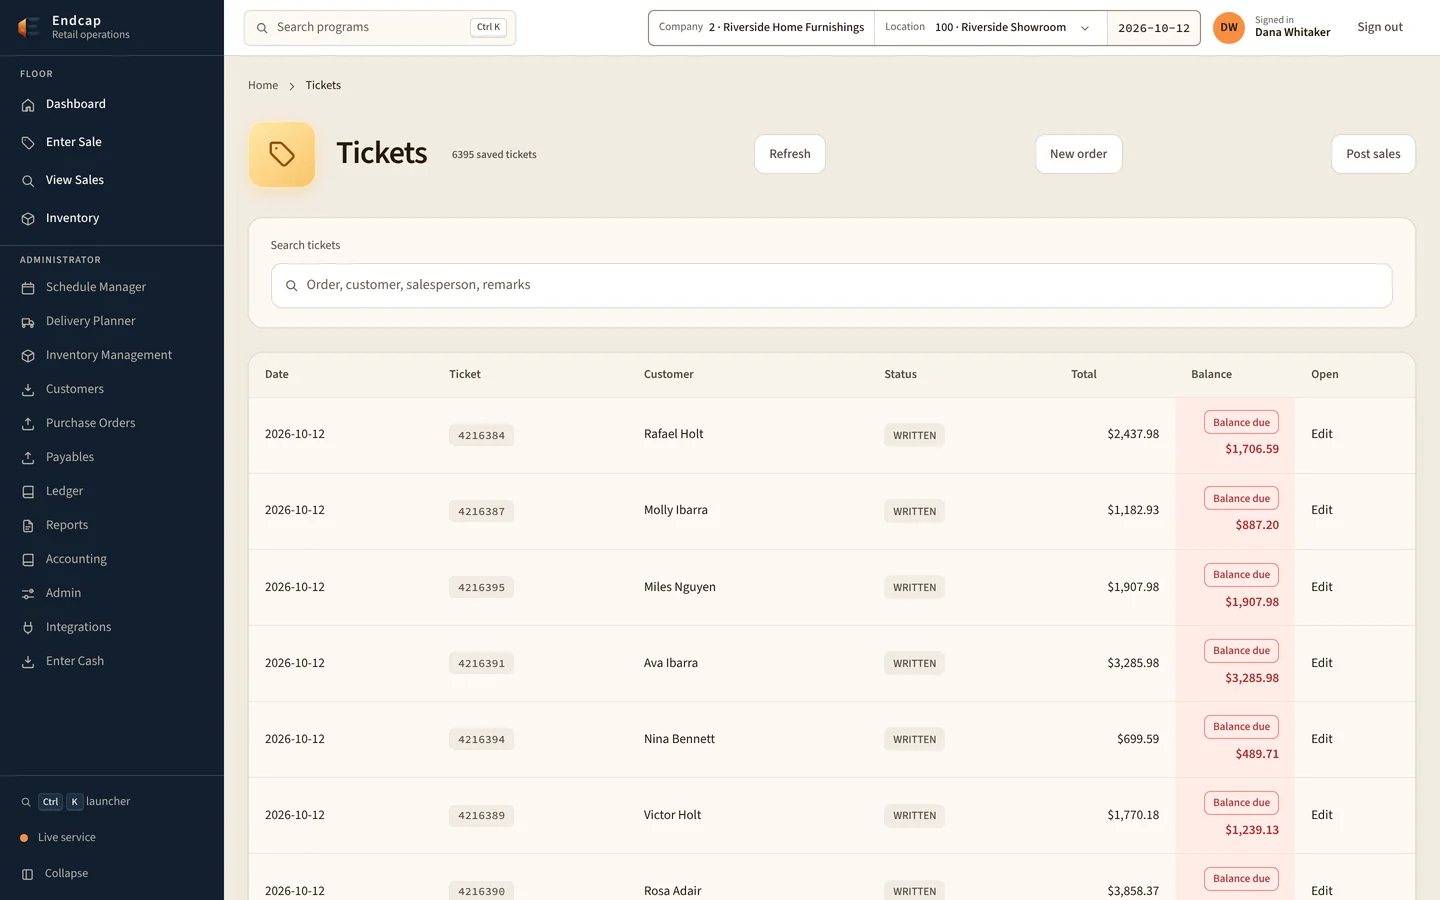Image resolution: width=1440 pixels, height=900 pixels.
Task: Edit Victor Holt's ticket
Action: (1322, 815)
